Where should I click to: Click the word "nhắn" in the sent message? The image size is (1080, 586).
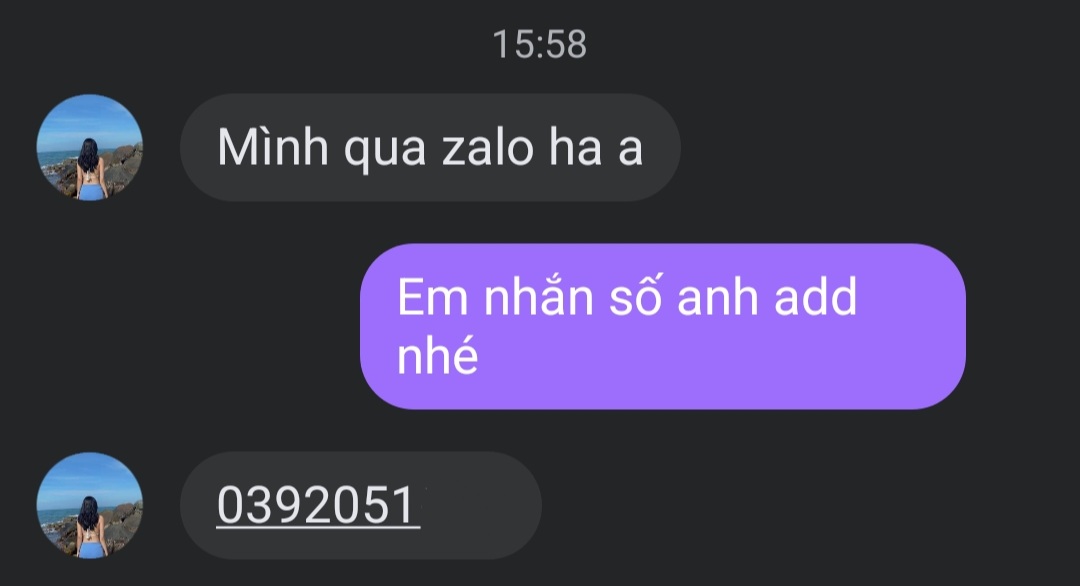coord(539,297)
